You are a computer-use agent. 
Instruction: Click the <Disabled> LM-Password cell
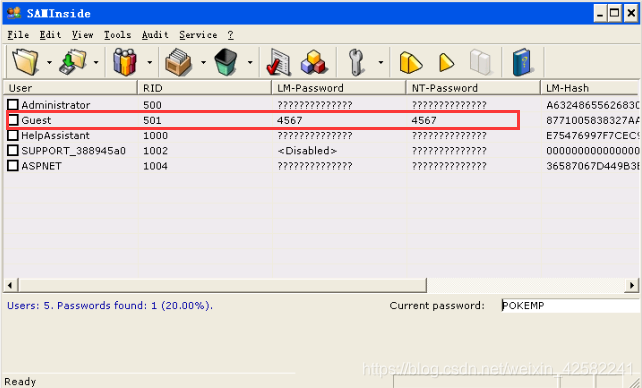point(307,151)
